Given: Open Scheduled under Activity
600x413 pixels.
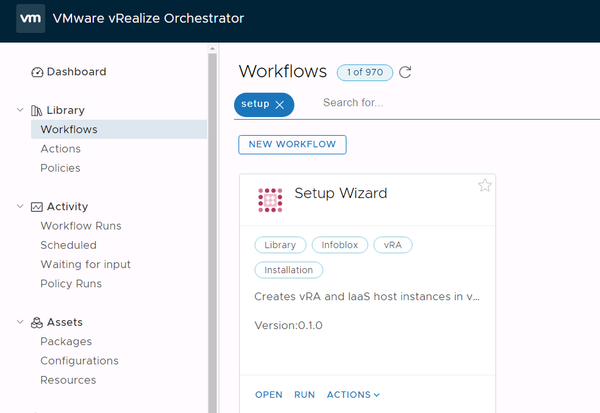Looking at the screenshot, I should pyautogui.click(x=68, y=245).
